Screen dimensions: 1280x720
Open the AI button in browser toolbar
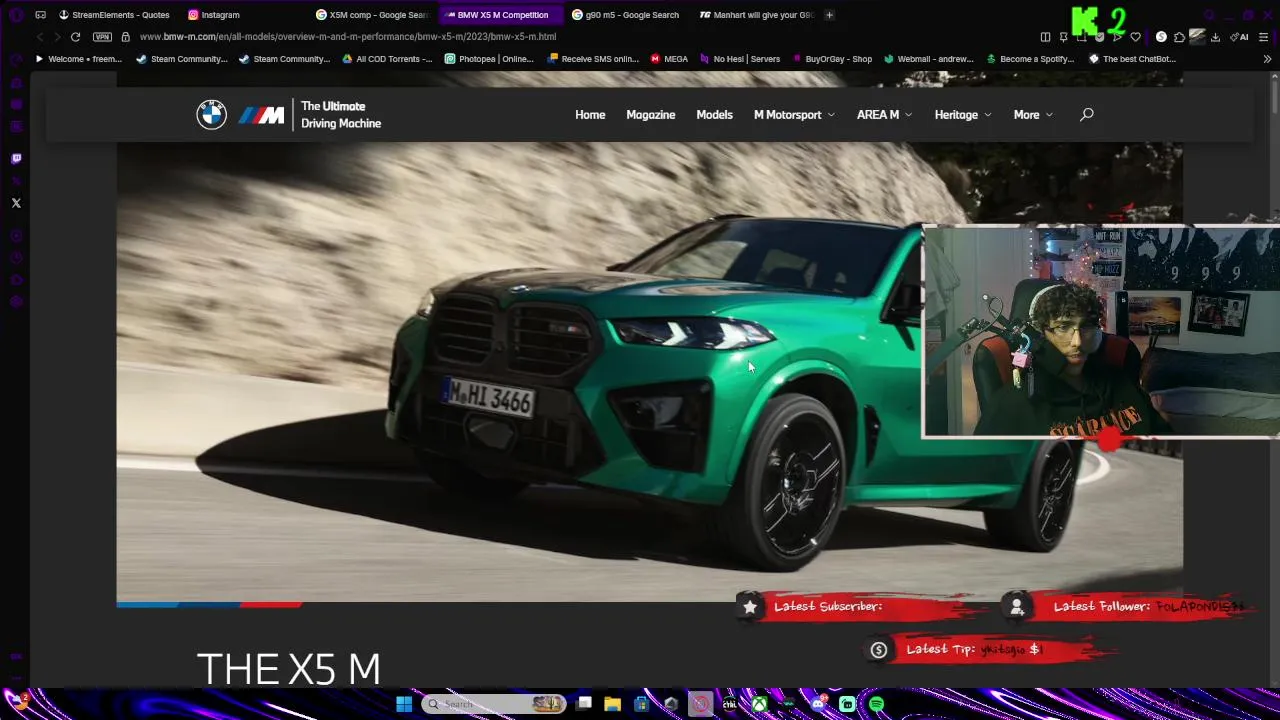click(x=1240, y=37)
